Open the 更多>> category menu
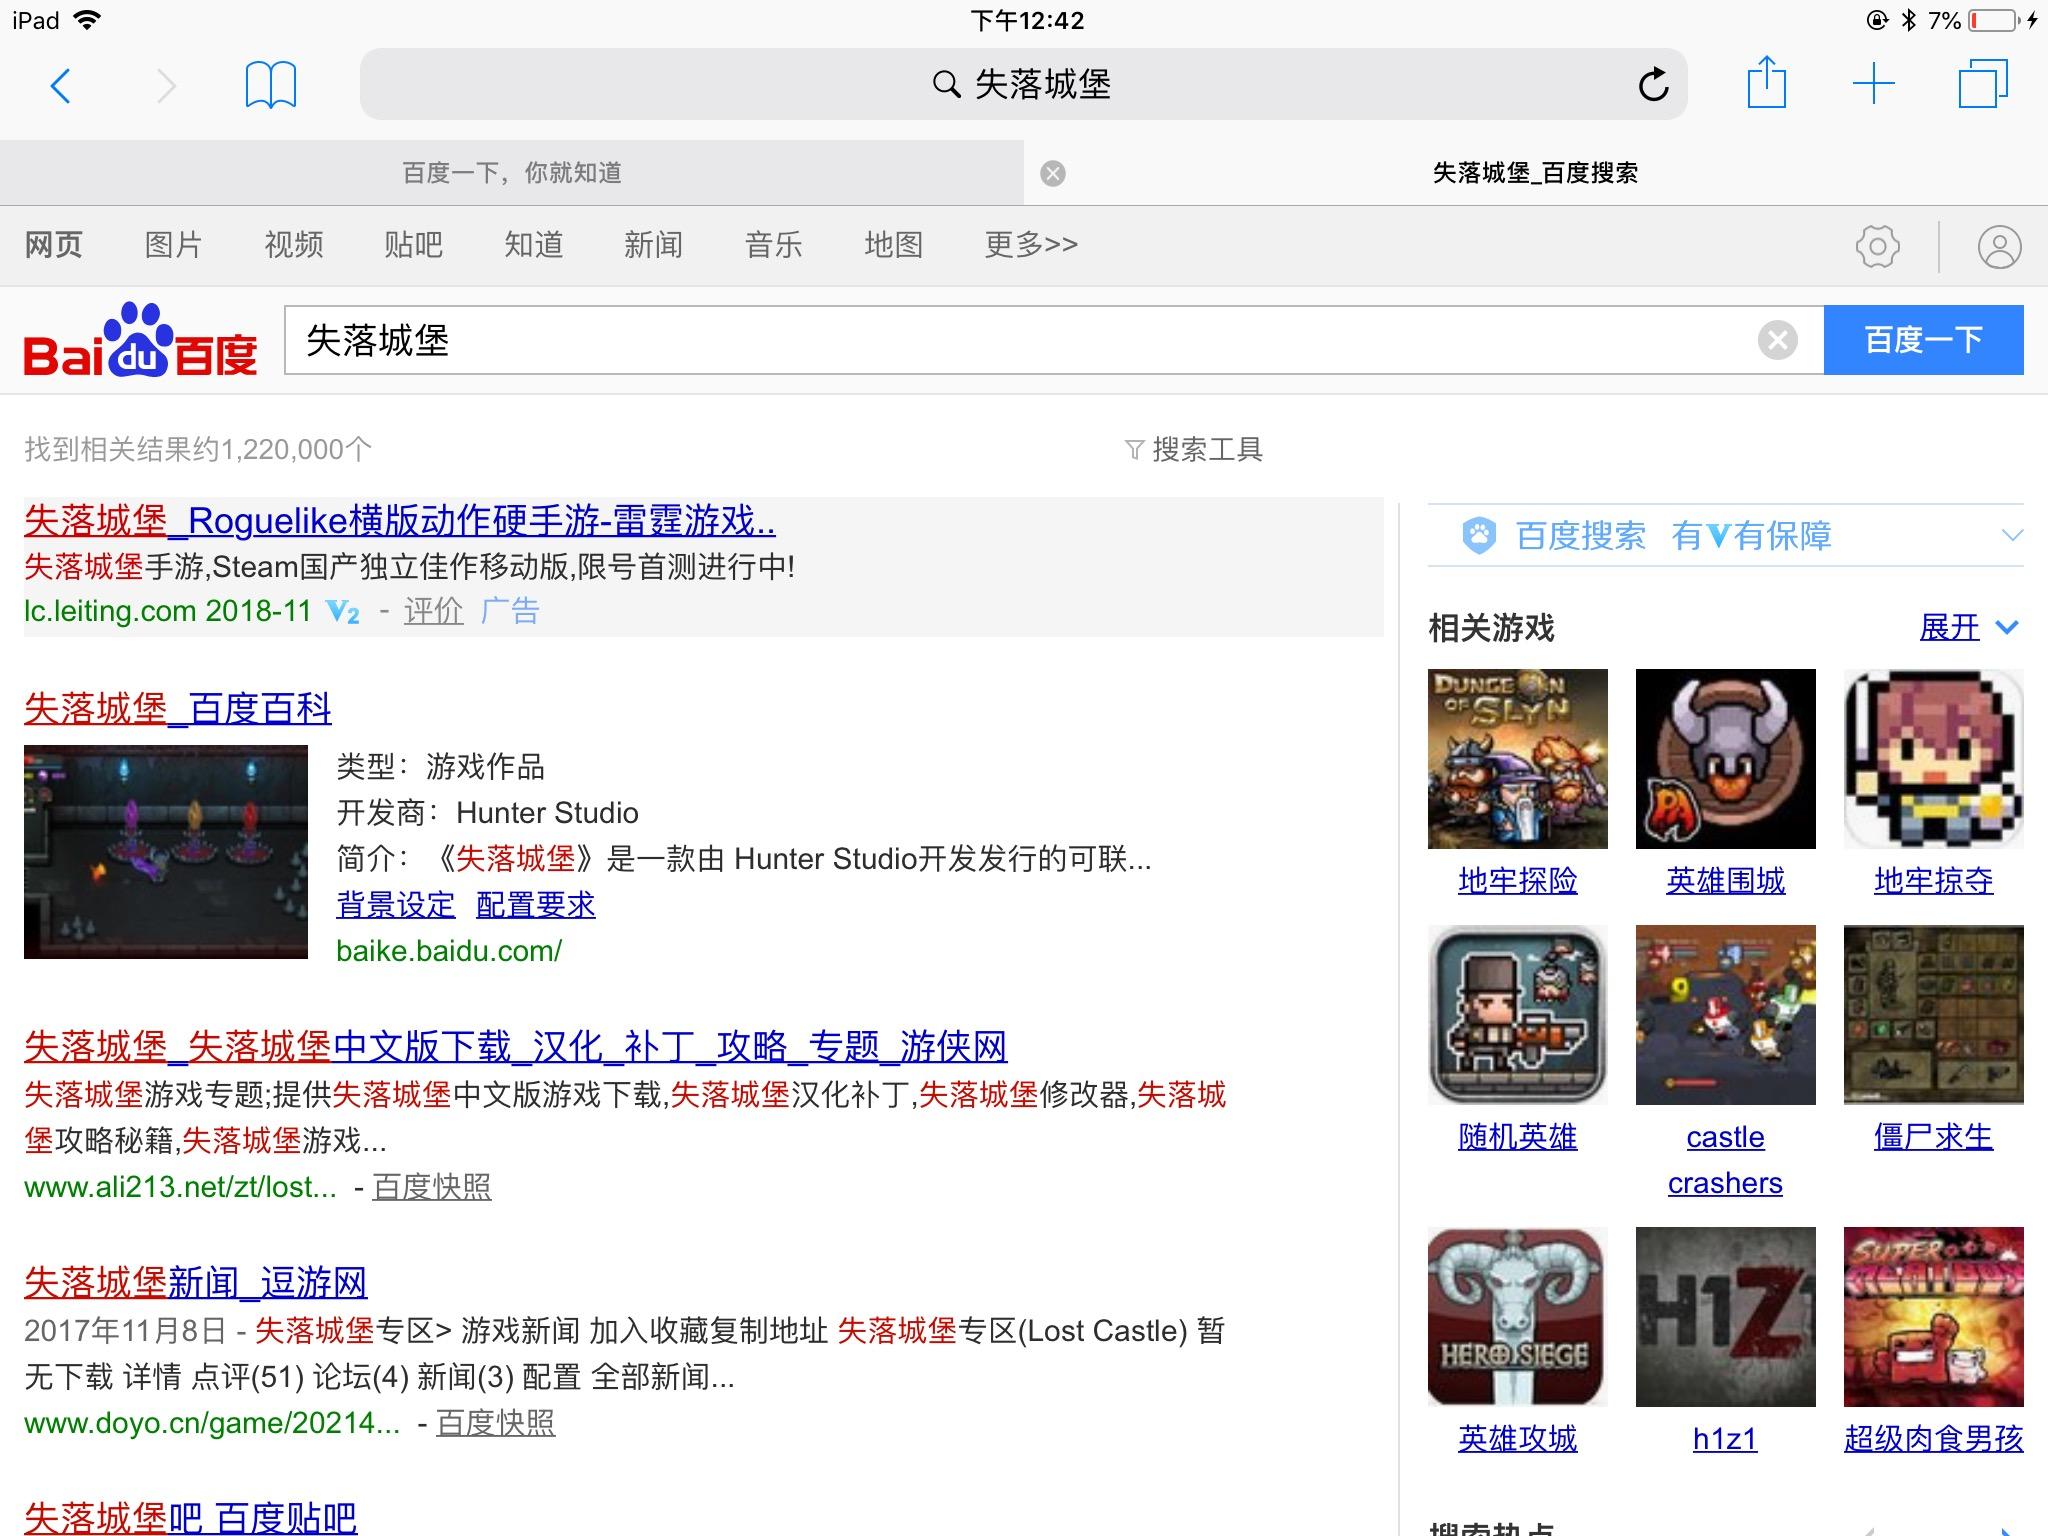This screenshot has height=1536, width=2048. 1031,245
